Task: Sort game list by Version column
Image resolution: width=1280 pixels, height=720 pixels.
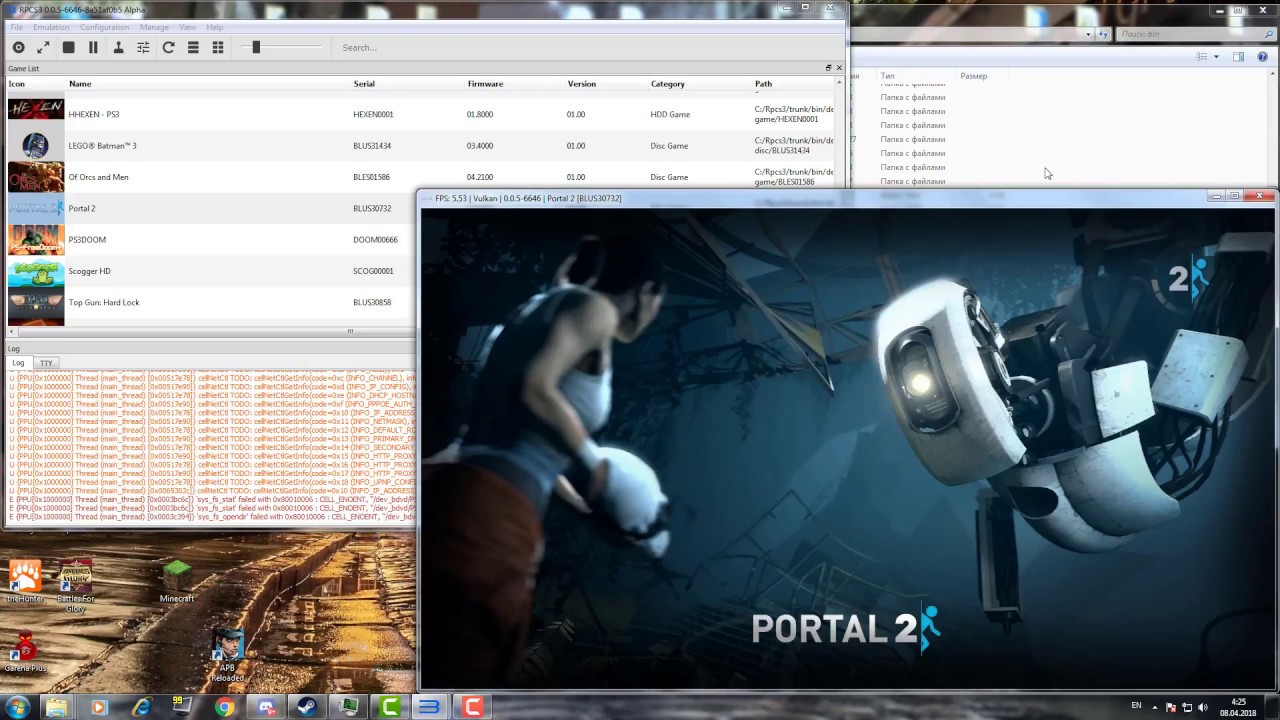Action: pos(581,84)
